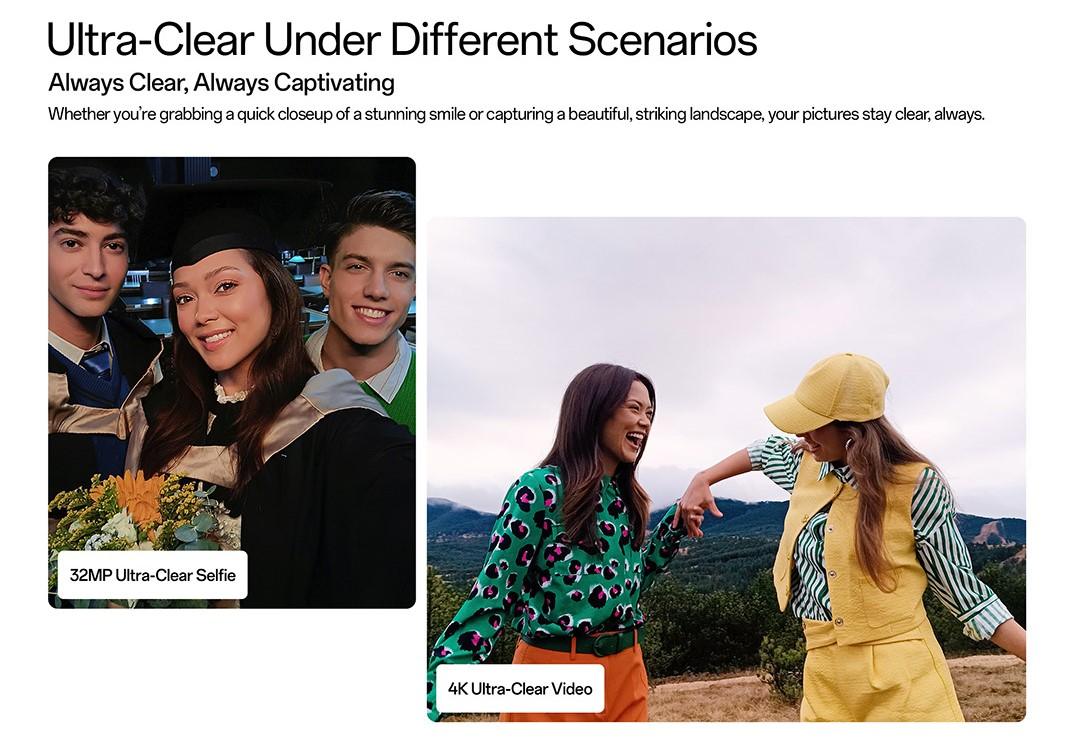Click the Always Clear, Always Captivating subheading
The image size is (1075, 742).
(x=221, y=83)
